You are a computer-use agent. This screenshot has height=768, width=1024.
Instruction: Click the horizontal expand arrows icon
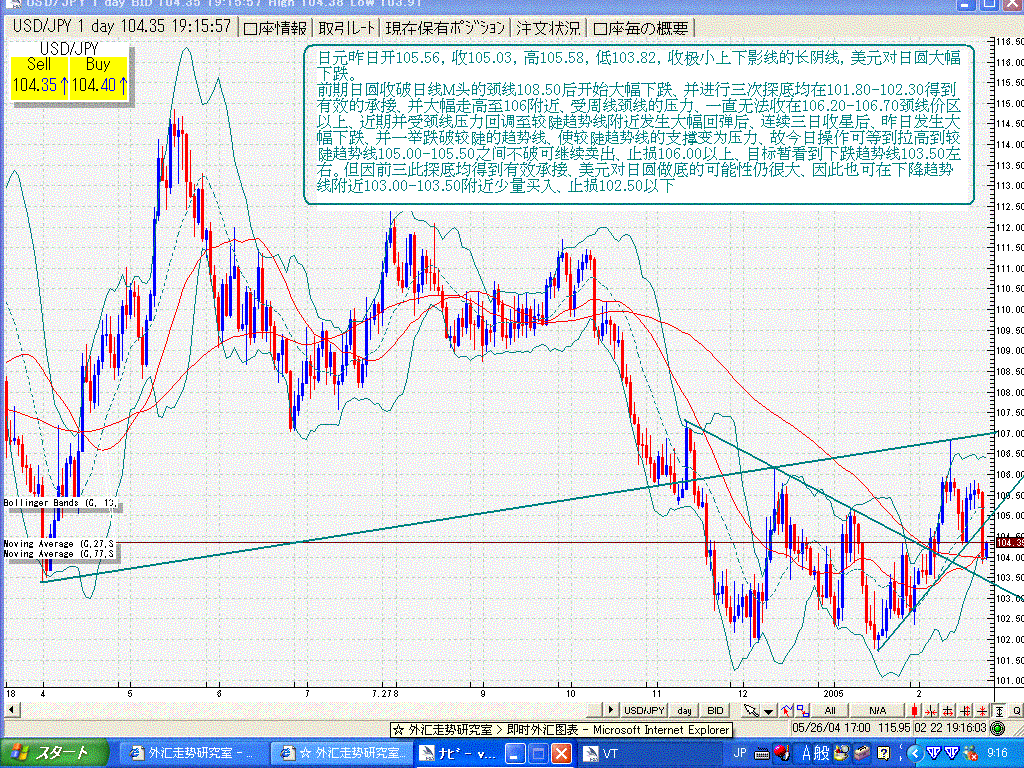point(948,711)
